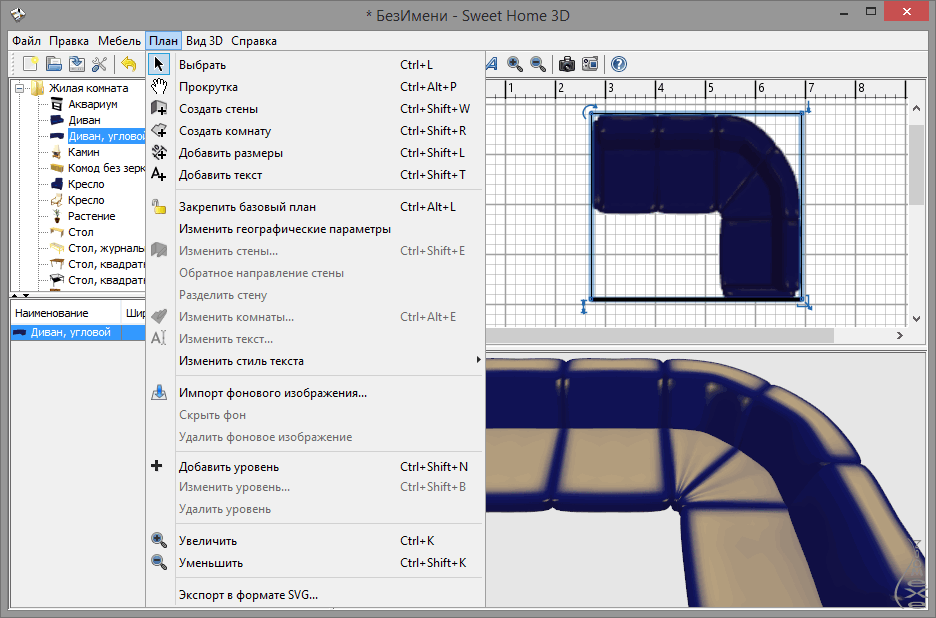
Task: Select Создать стены menu entry
Action: pyautogui.click(x=315, y=109)
